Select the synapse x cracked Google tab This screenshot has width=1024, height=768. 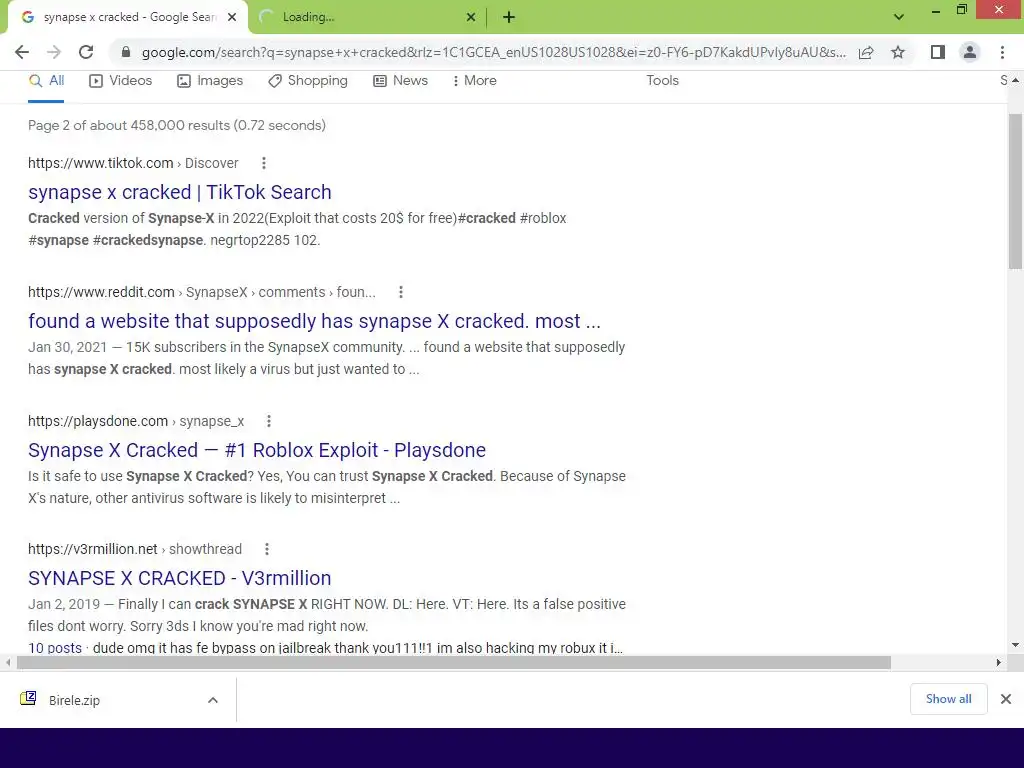(127, 18)
